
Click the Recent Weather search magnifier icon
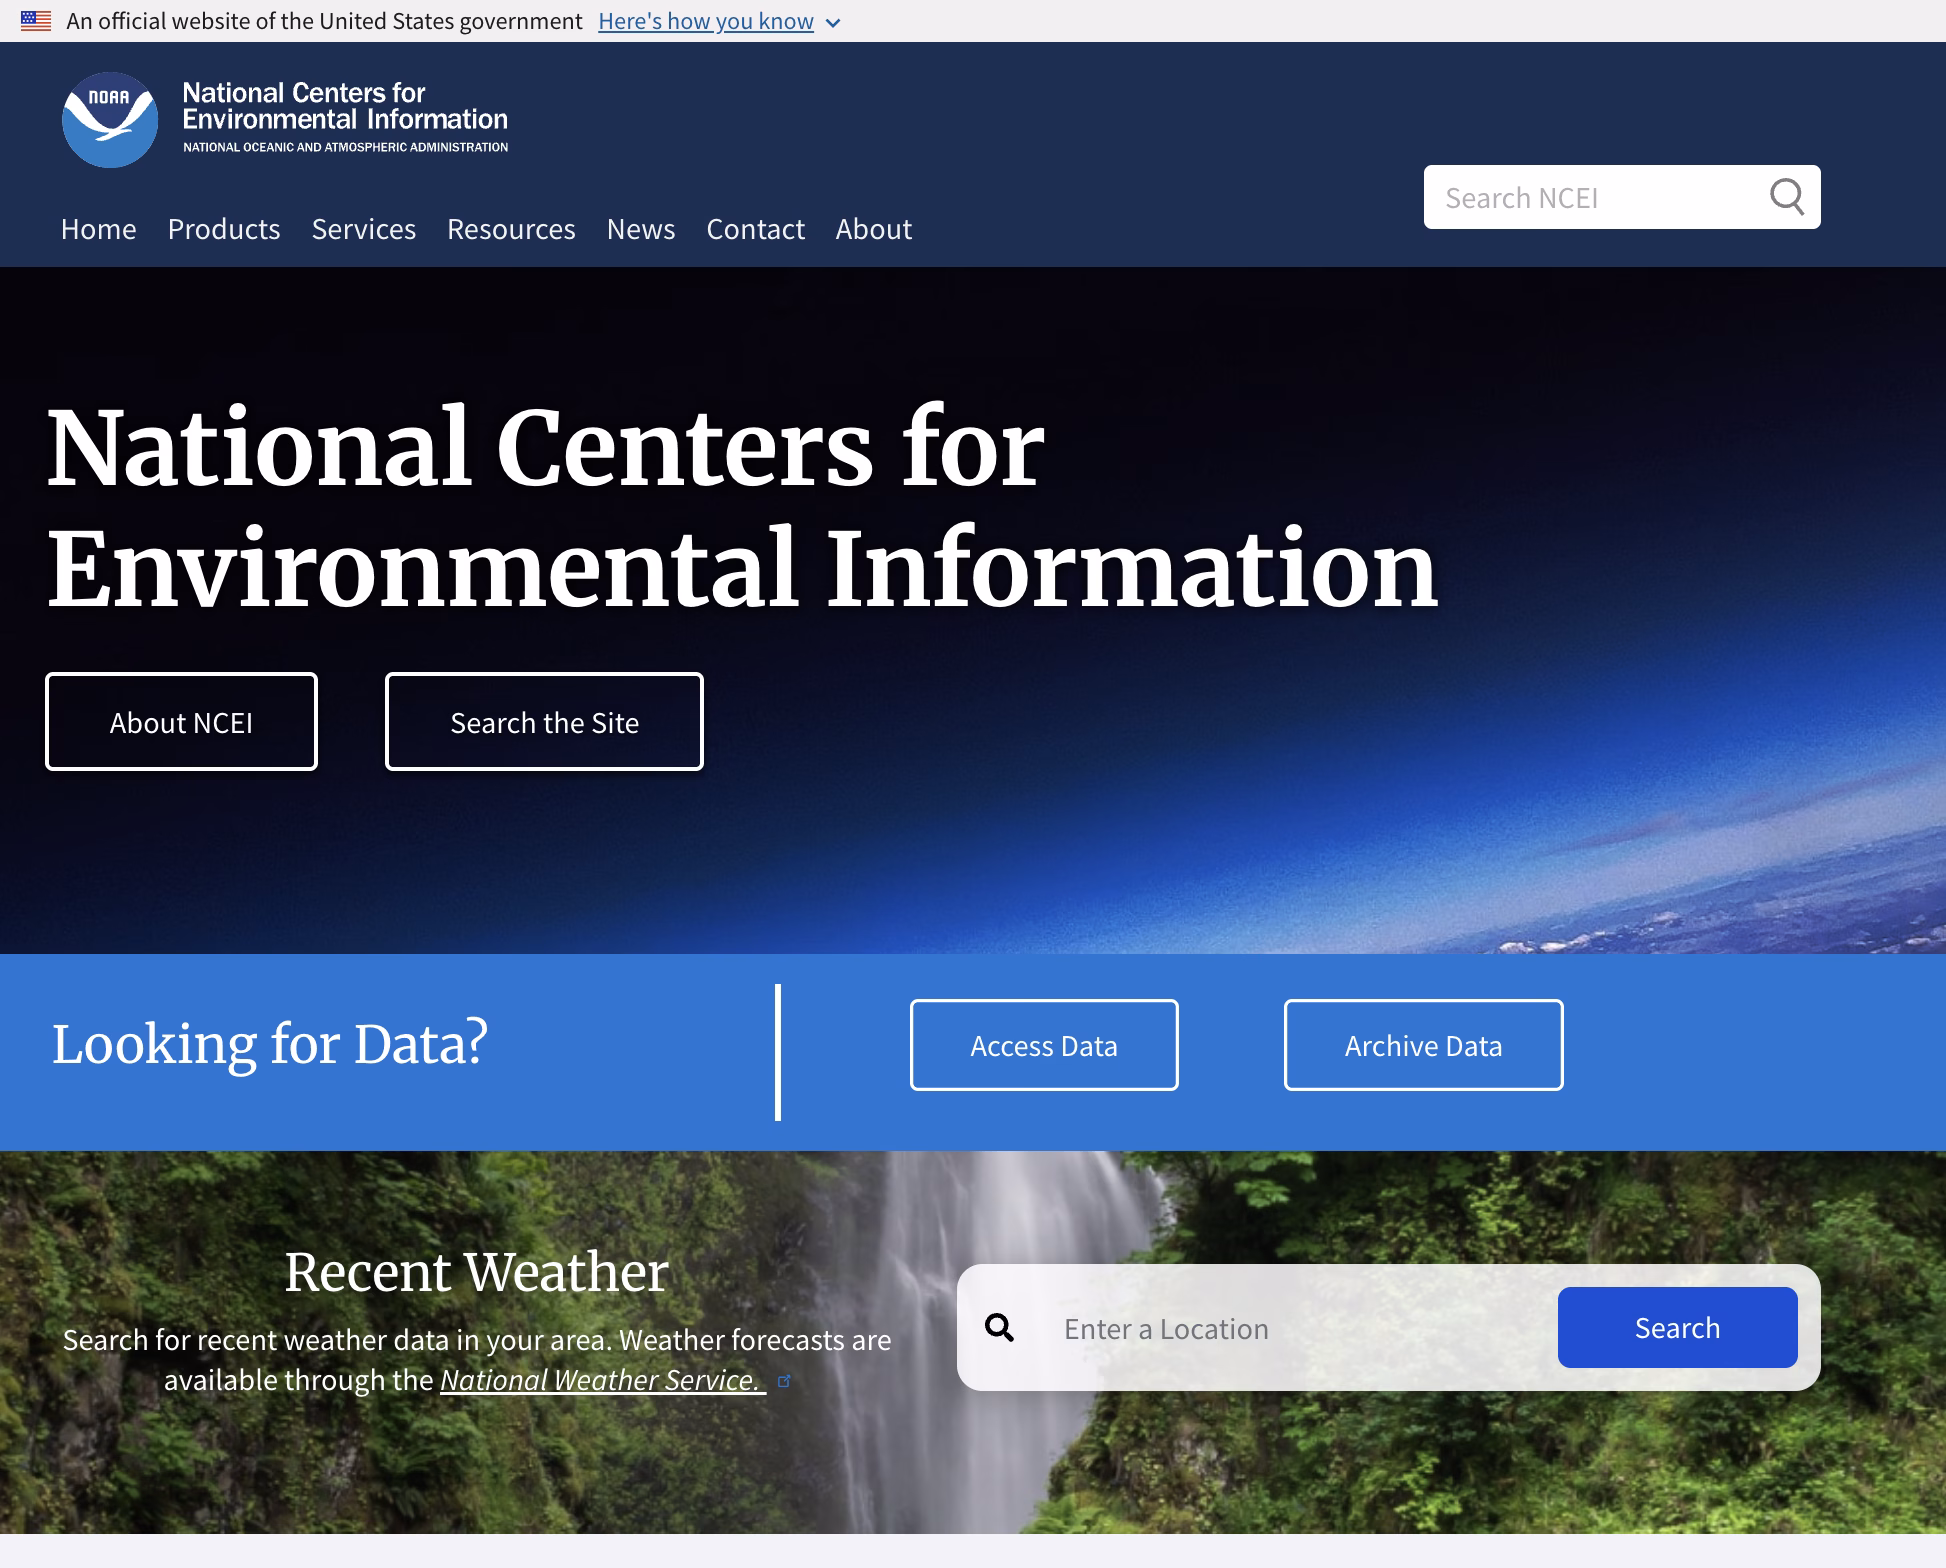point(999,1328)
